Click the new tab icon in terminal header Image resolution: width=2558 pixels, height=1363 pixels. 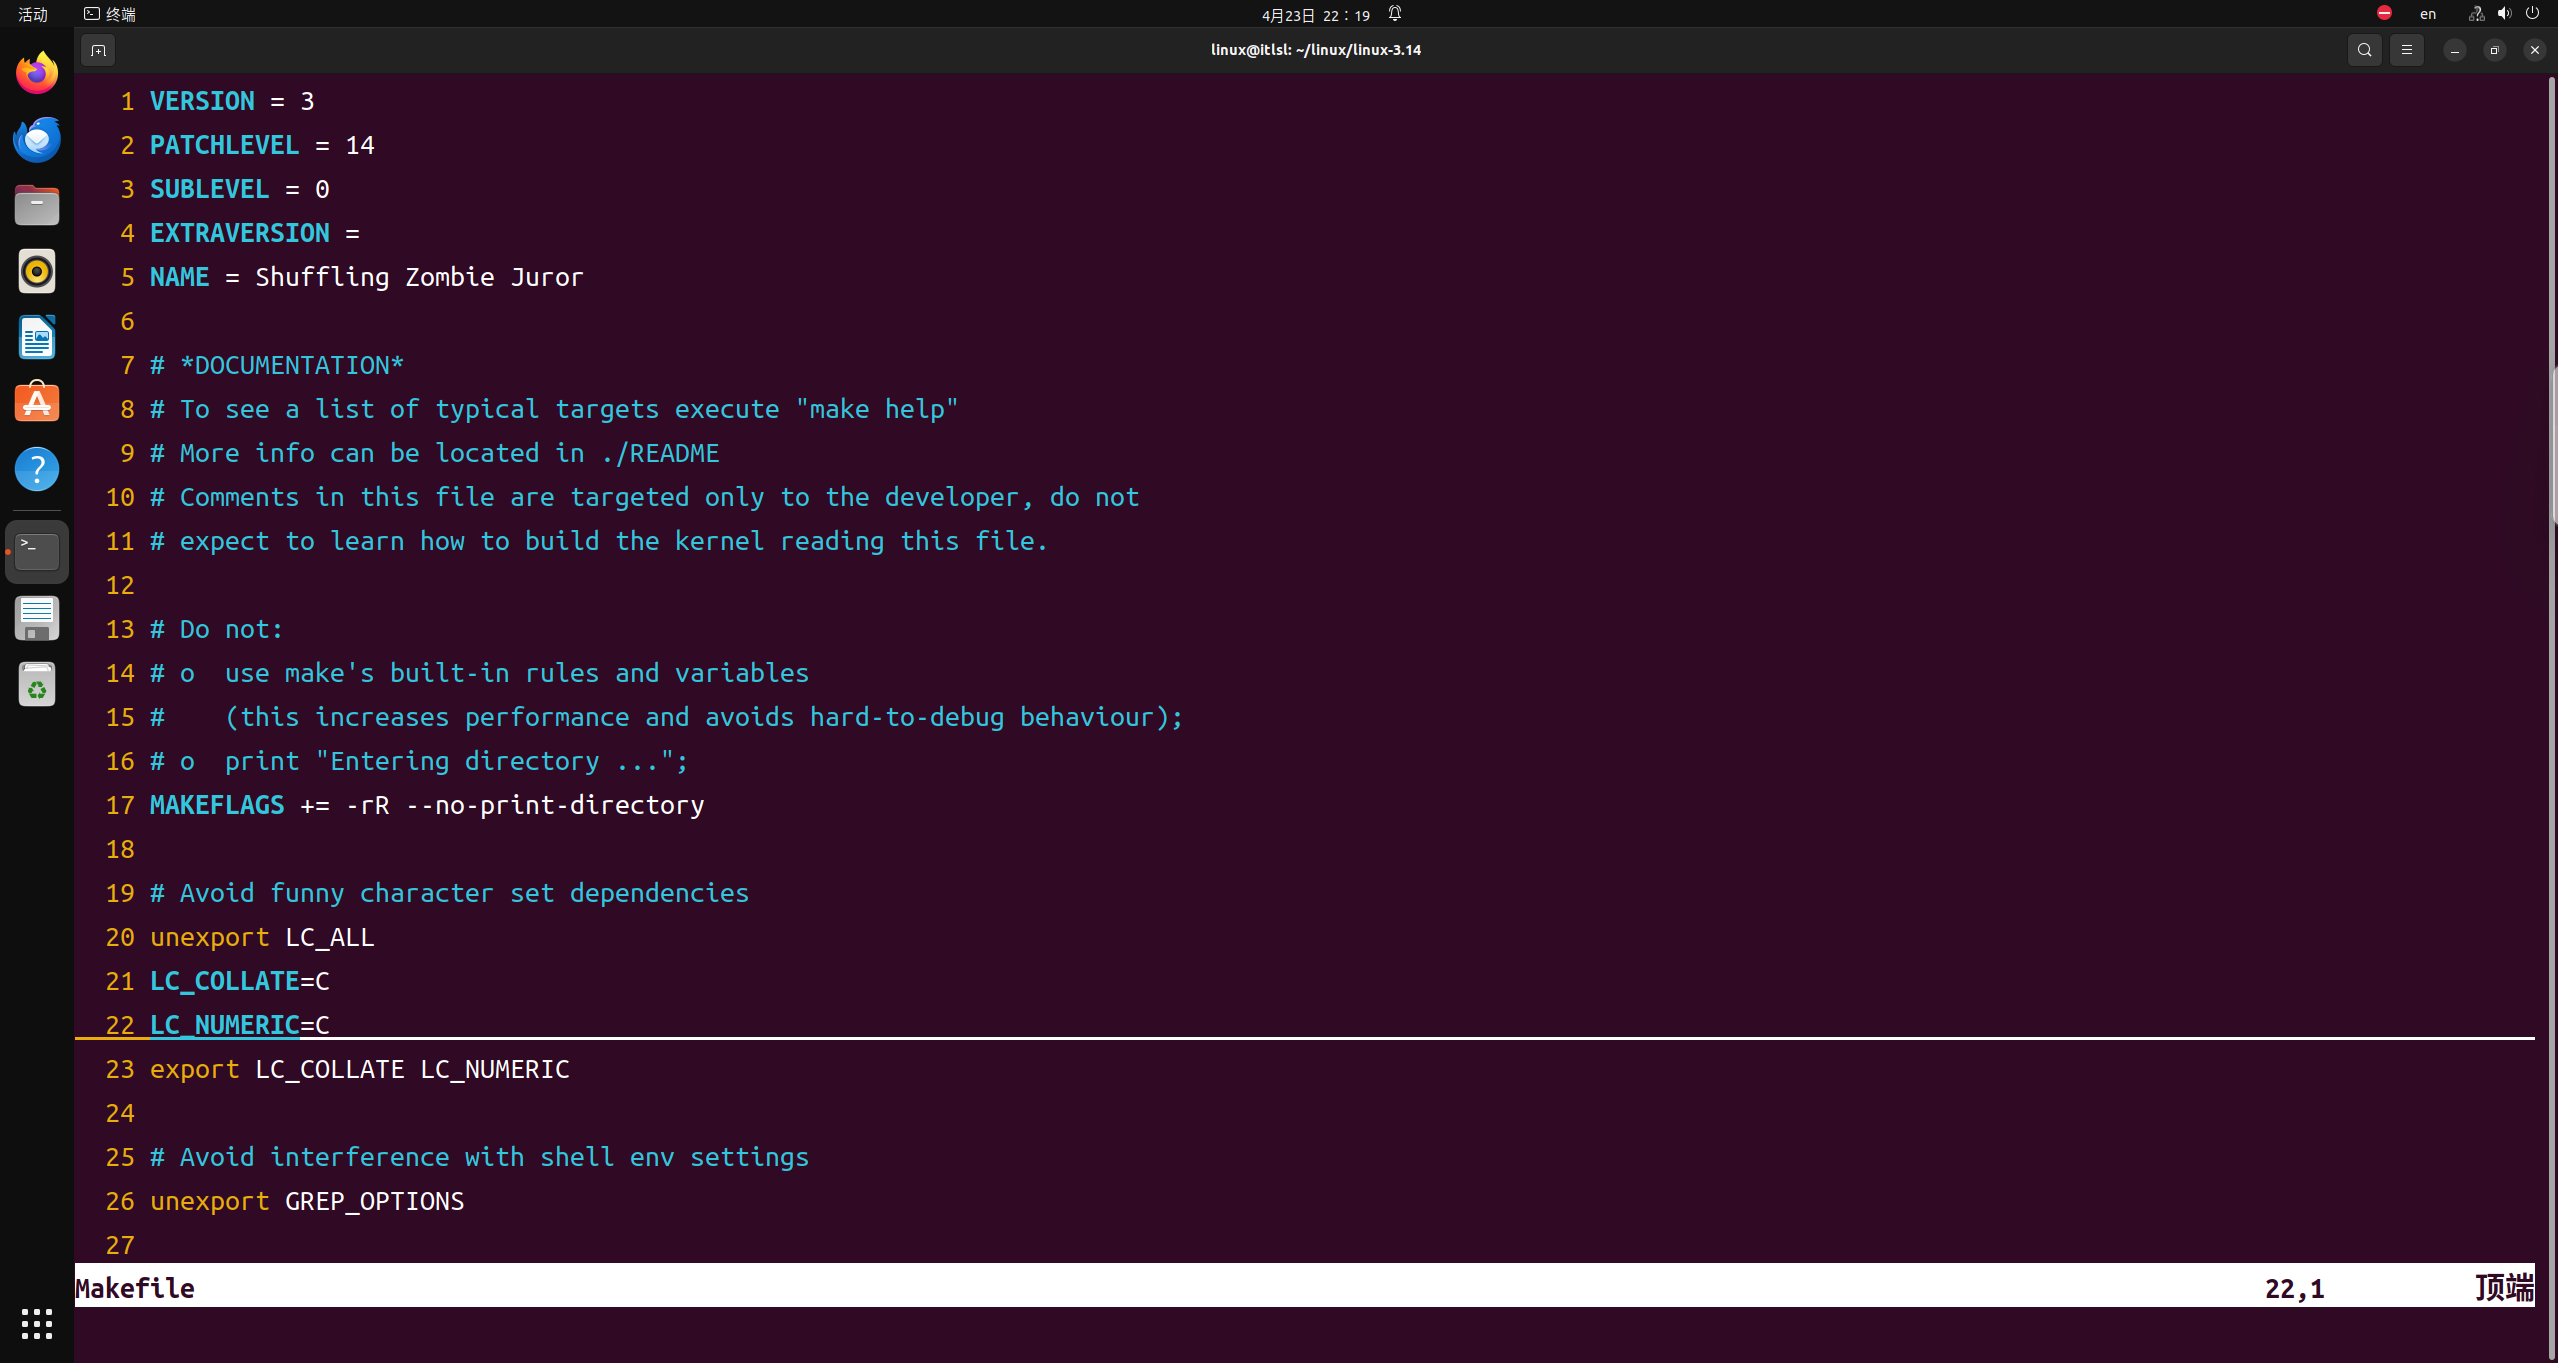(x=98, y=50)
